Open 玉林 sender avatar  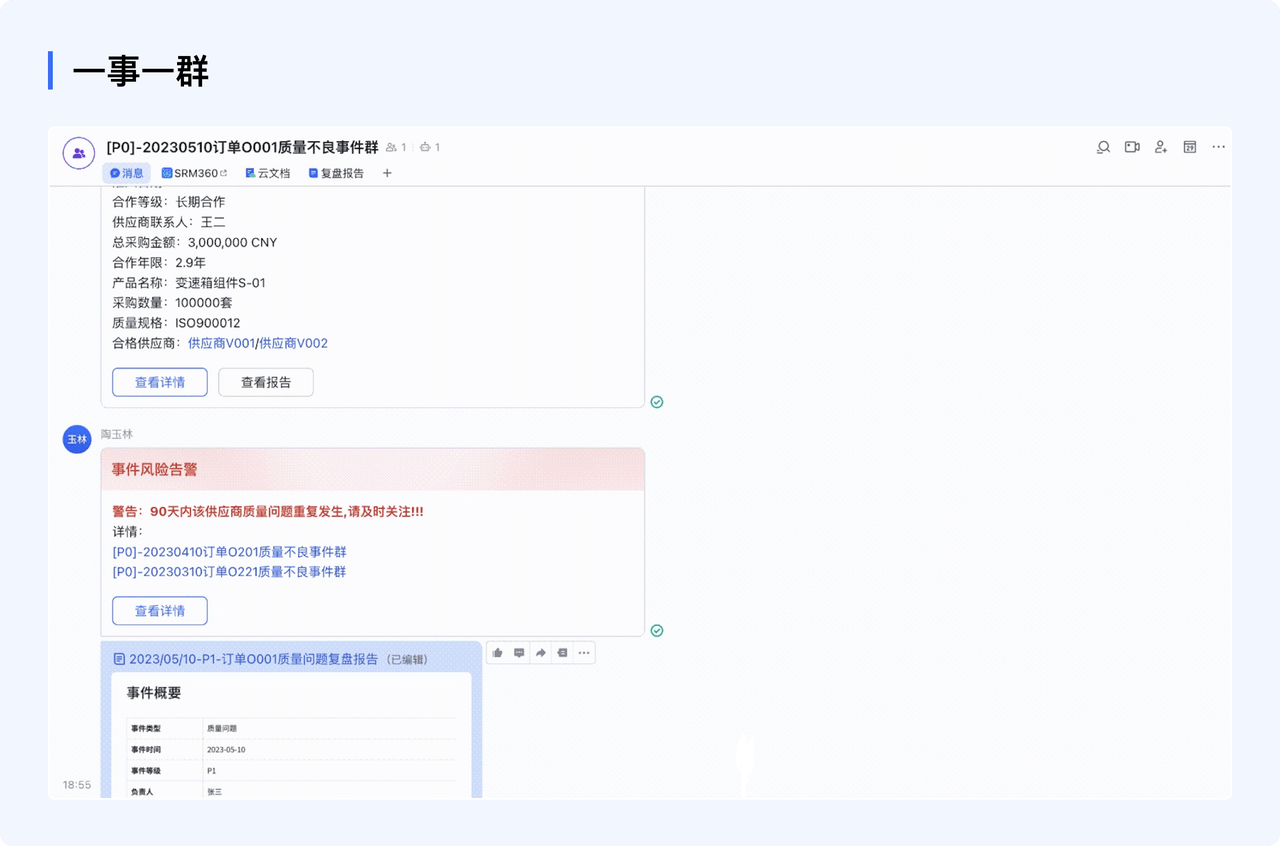pyautogui.click(x=77, y=439)
